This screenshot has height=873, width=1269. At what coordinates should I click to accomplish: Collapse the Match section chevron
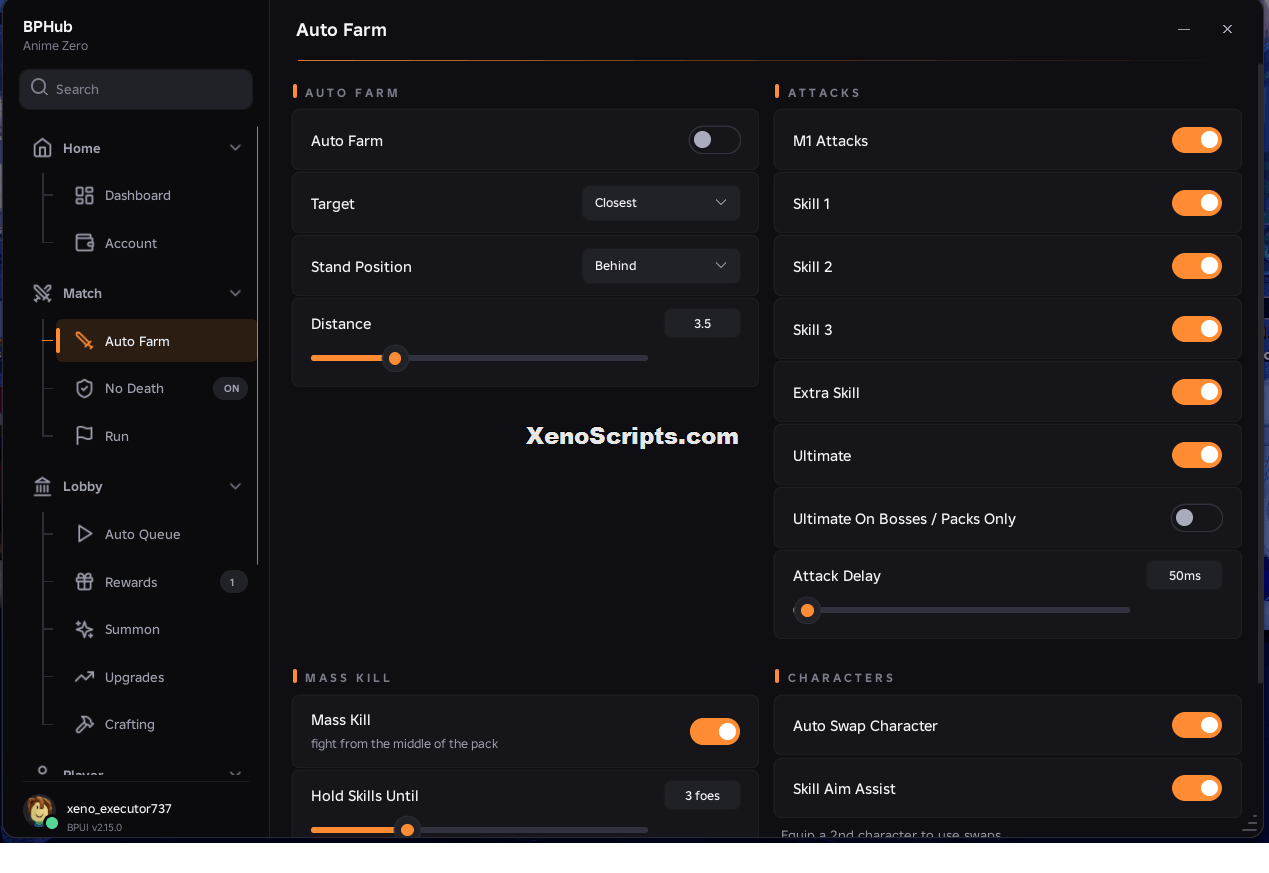point(235,293)
